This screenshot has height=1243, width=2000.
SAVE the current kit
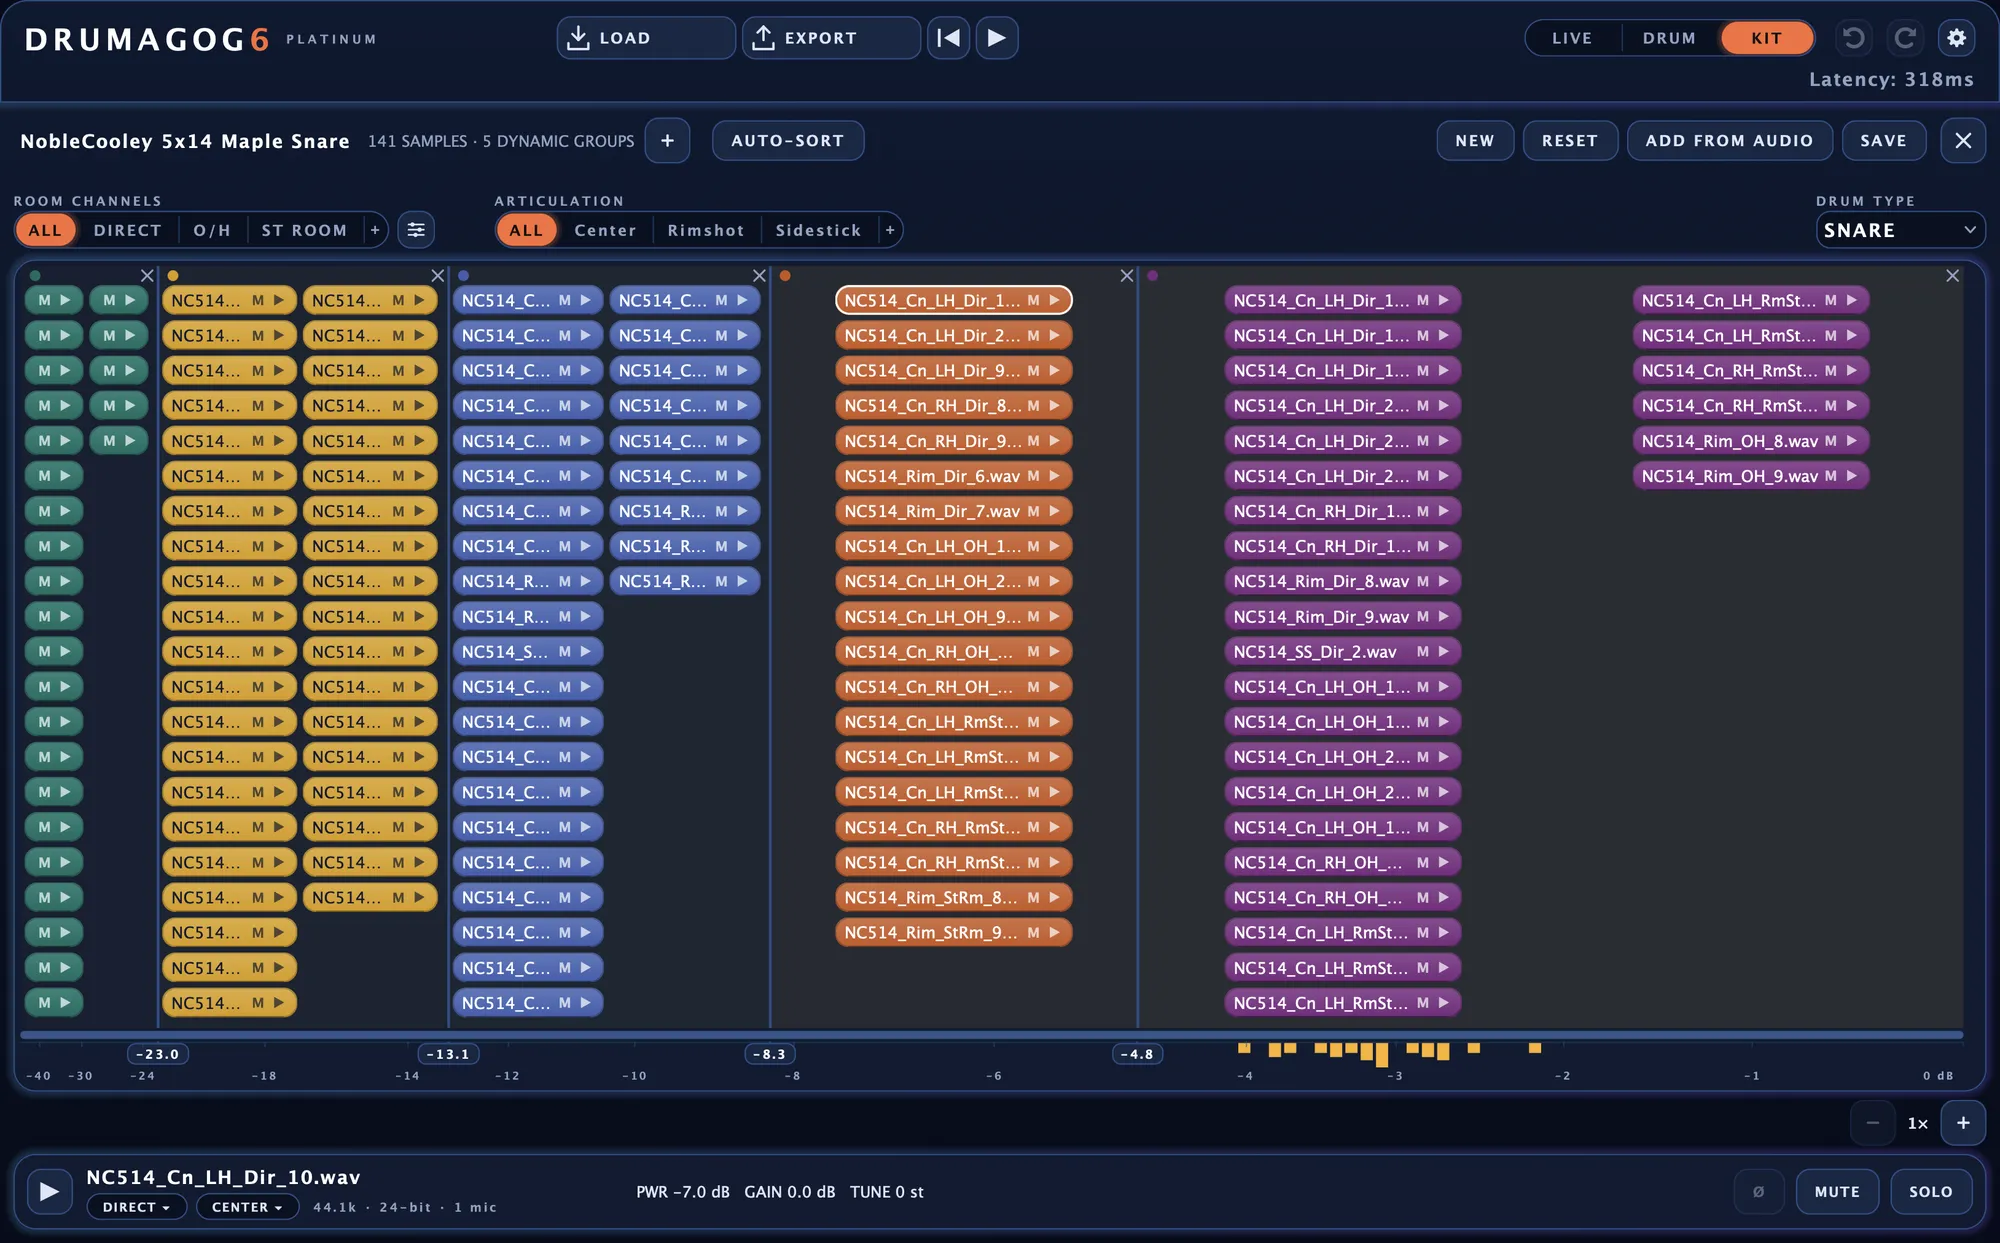[x=1884, y=141]
